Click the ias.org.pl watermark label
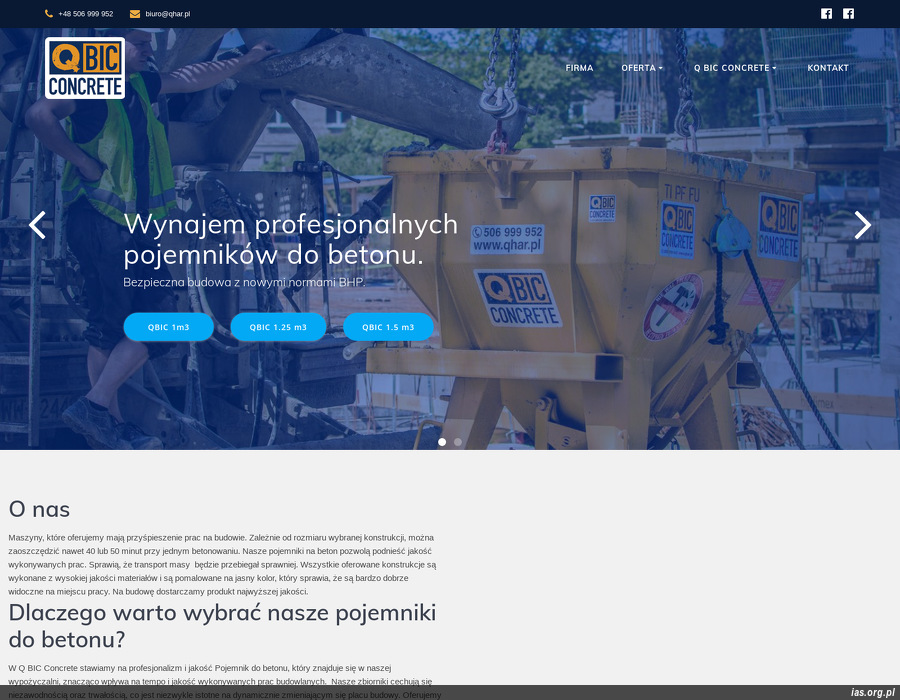This screenshot has height=700, width=900. tap(872, 692)
